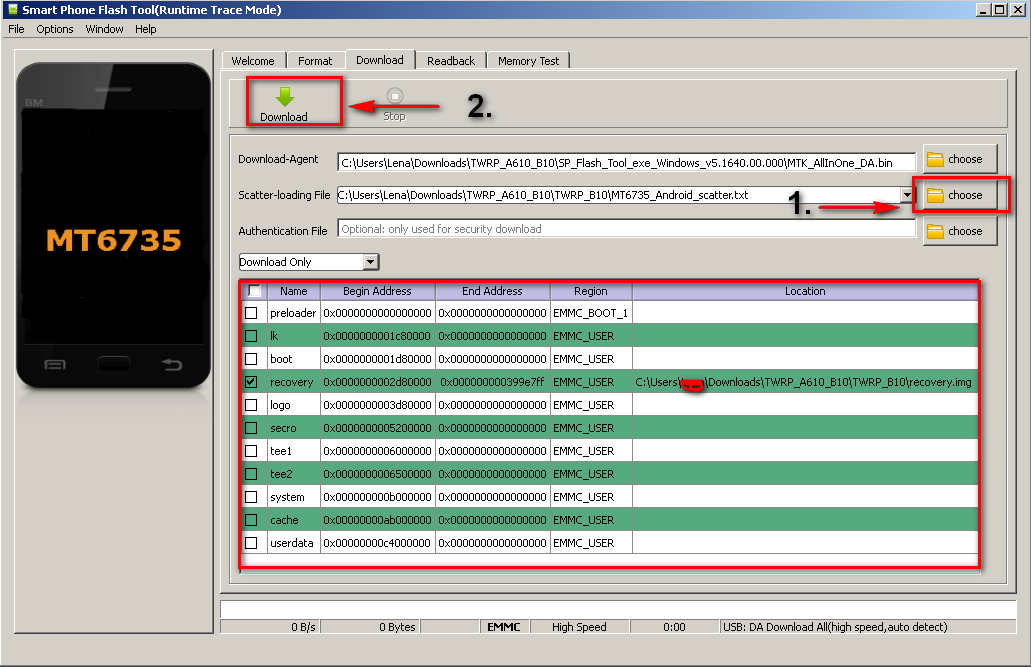Click folder icon to choose Authentication File
1031x667 pixels.
[x=936, y=231]
